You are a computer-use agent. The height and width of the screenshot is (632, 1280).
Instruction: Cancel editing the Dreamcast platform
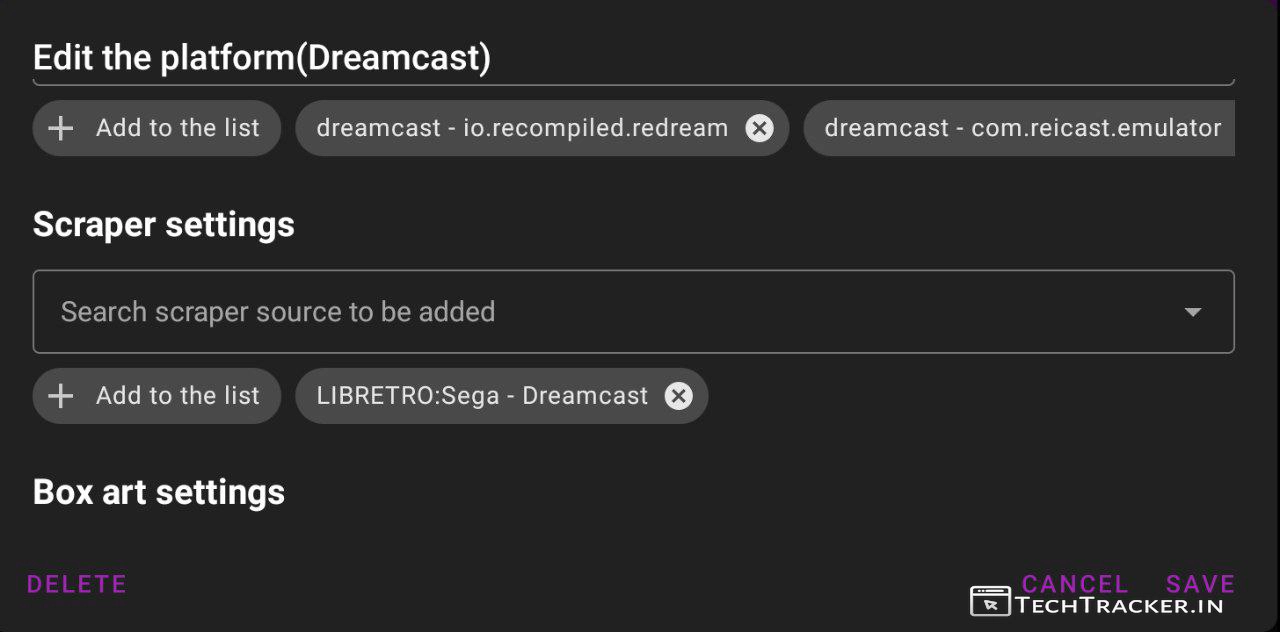click(x=1075, y=583)
